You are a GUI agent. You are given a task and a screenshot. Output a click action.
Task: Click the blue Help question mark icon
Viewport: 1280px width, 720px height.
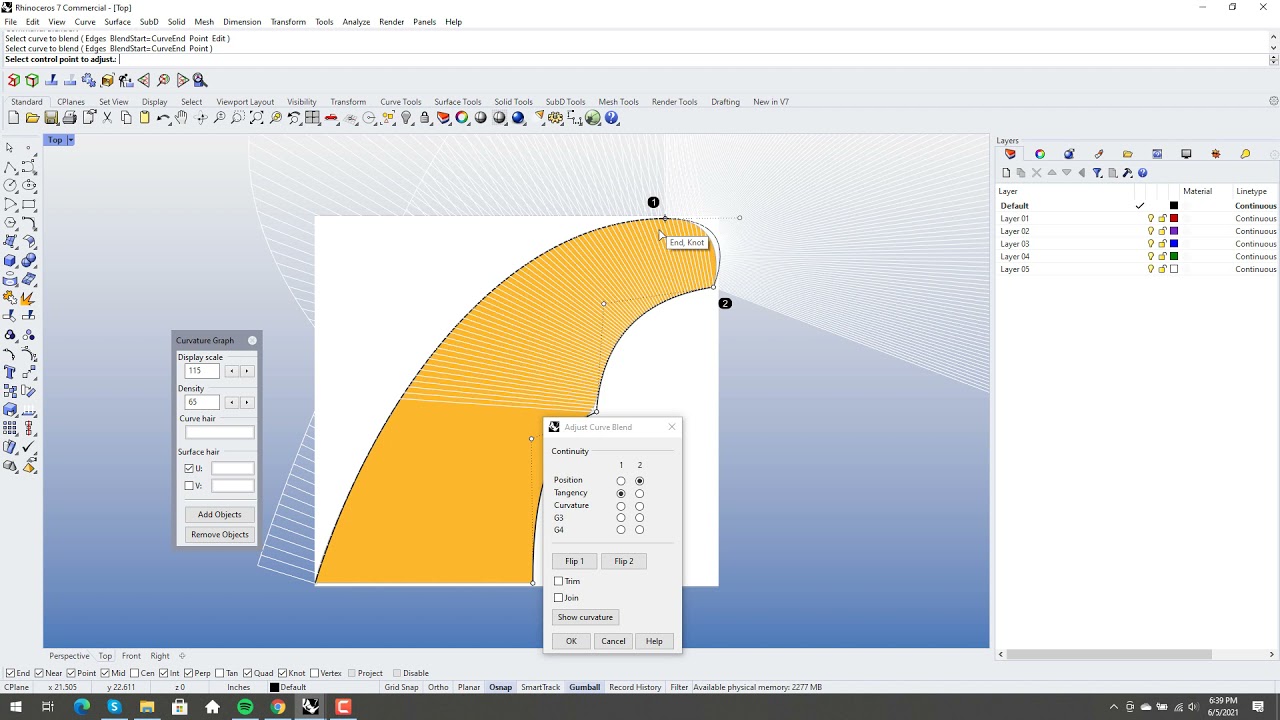(x=612, y=118)
